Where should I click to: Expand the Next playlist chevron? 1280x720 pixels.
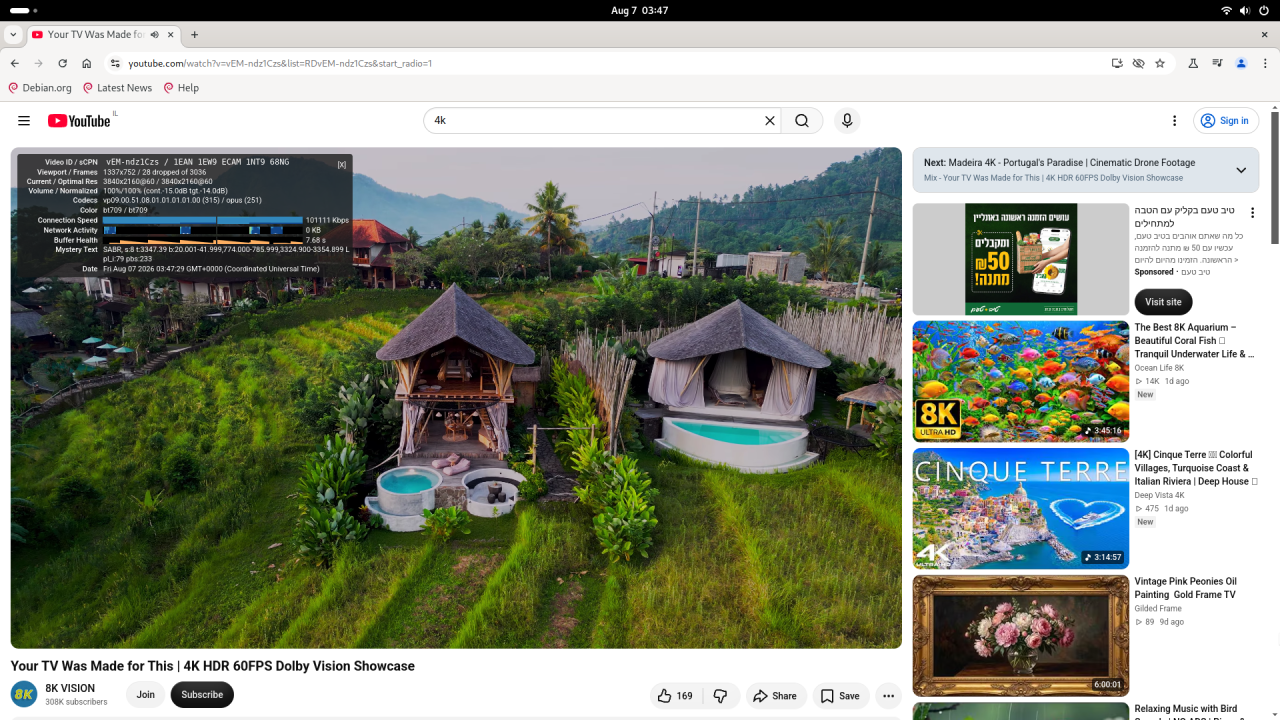(x=1241, y=170)
